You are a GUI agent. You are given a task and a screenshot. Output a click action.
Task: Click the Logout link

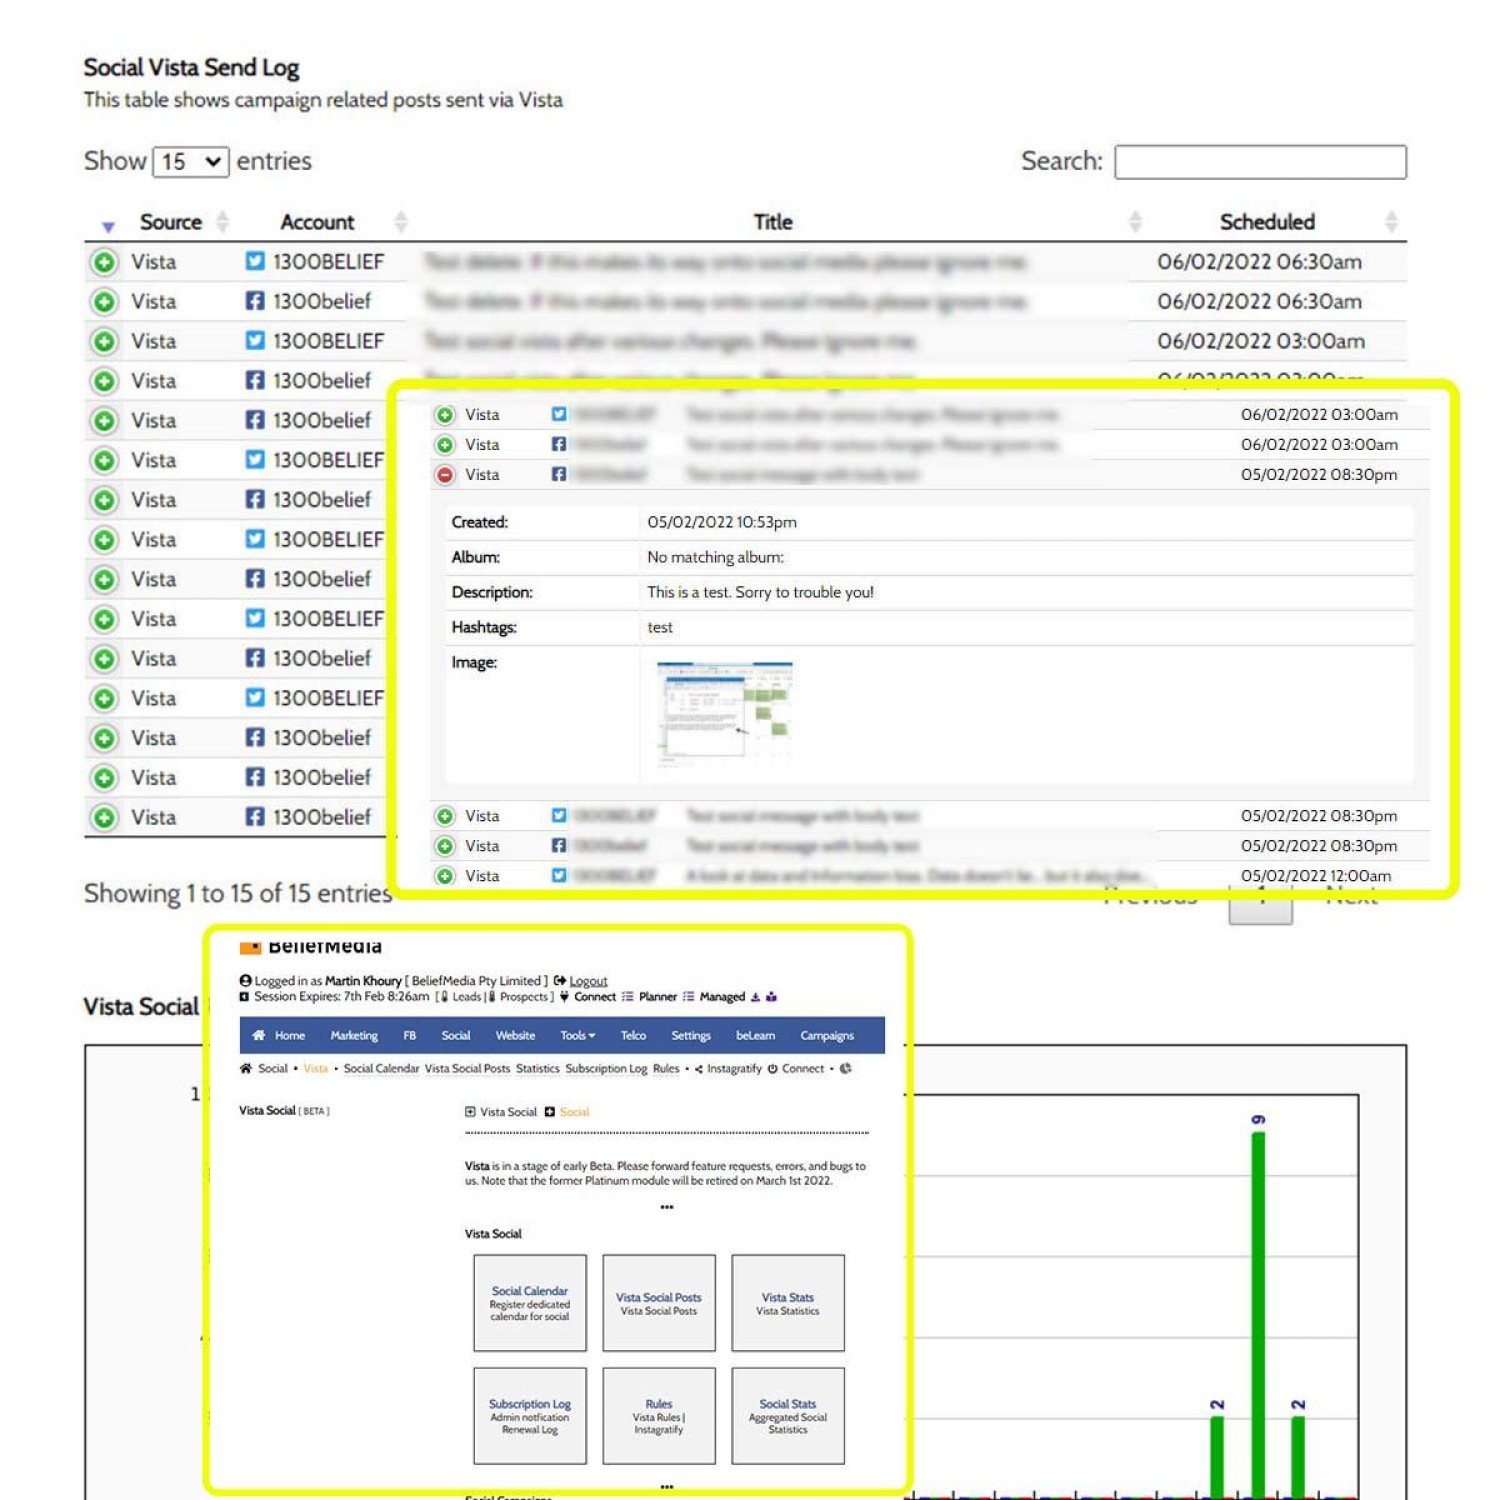pos(588,981)
